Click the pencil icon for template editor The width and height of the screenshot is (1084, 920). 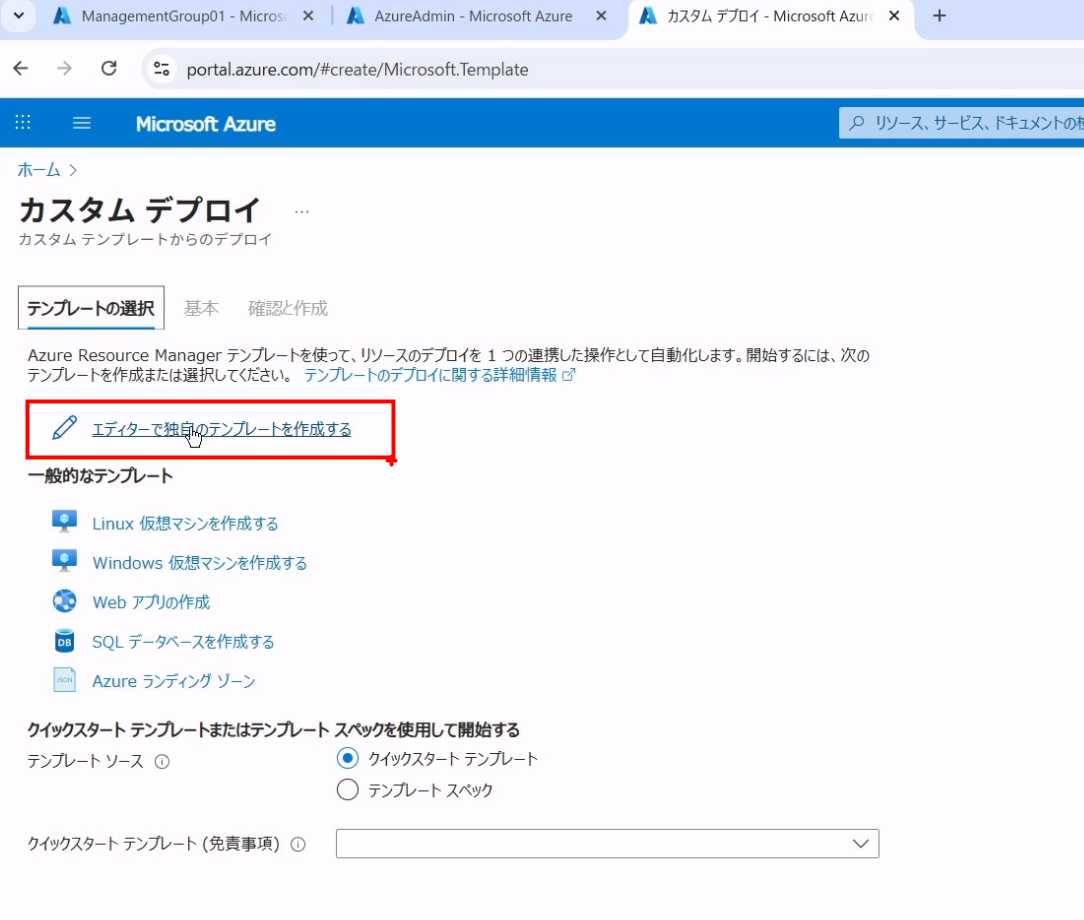pyautogui.click(x=64, y=429)
